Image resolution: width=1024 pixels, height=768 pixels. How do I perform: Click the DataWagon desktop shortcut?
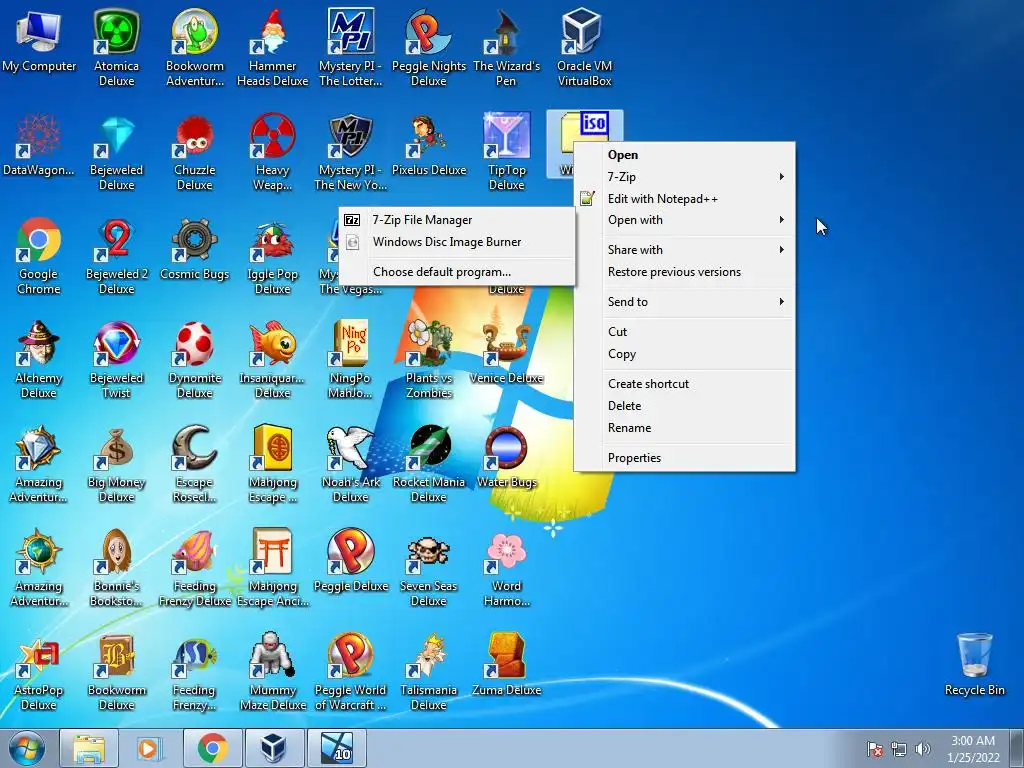(39, 145)
